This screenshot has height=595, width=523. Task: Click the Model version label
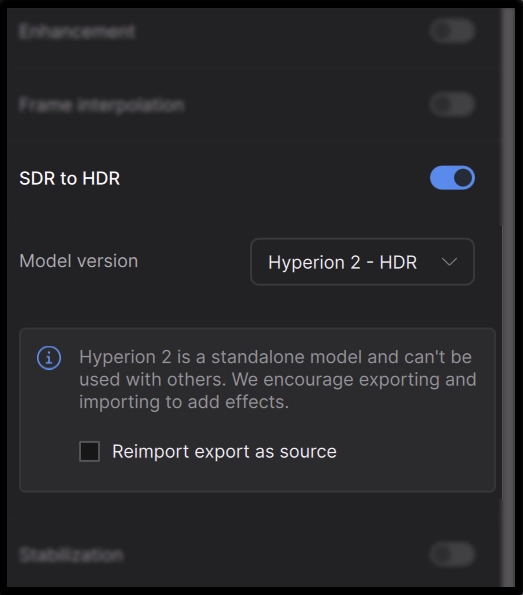(79, 261)
